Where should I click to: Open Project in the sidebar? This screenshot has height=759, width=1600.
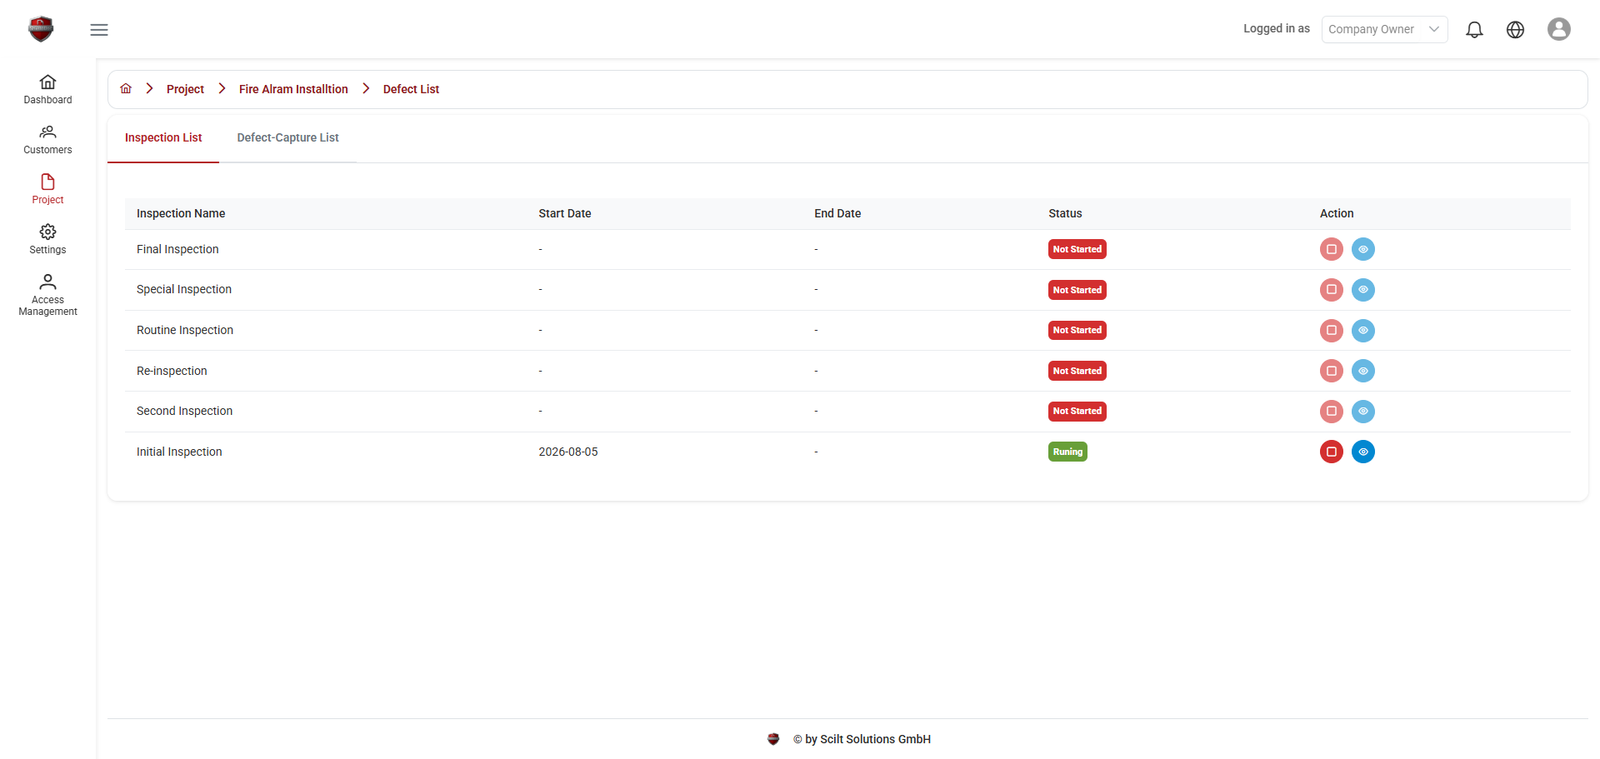[x=48, y=189]
